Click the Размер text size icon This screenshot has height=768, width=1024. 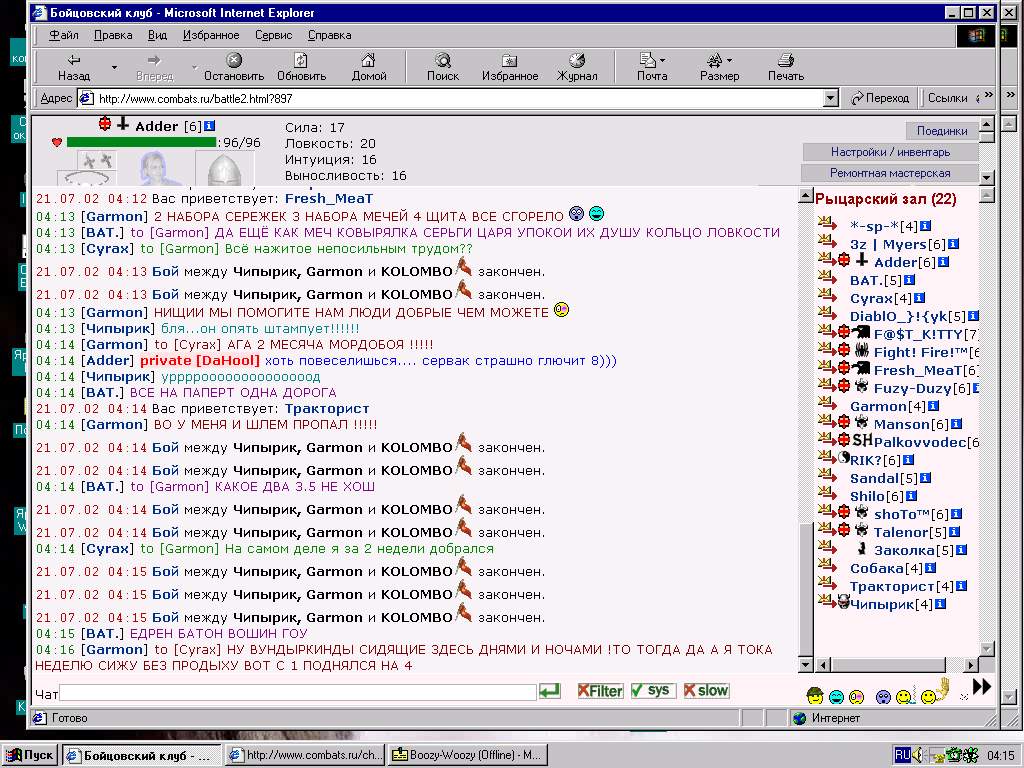click(x=715, y=60)
